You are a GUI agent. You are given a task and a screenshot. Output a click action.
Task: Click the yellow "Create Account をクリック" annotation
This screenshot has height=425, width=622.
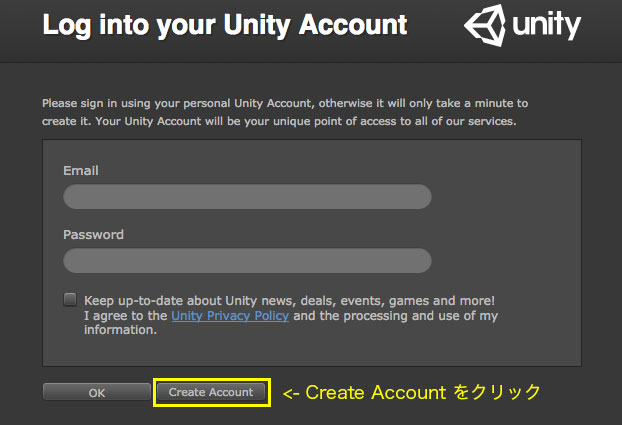[x=411, y=392]
